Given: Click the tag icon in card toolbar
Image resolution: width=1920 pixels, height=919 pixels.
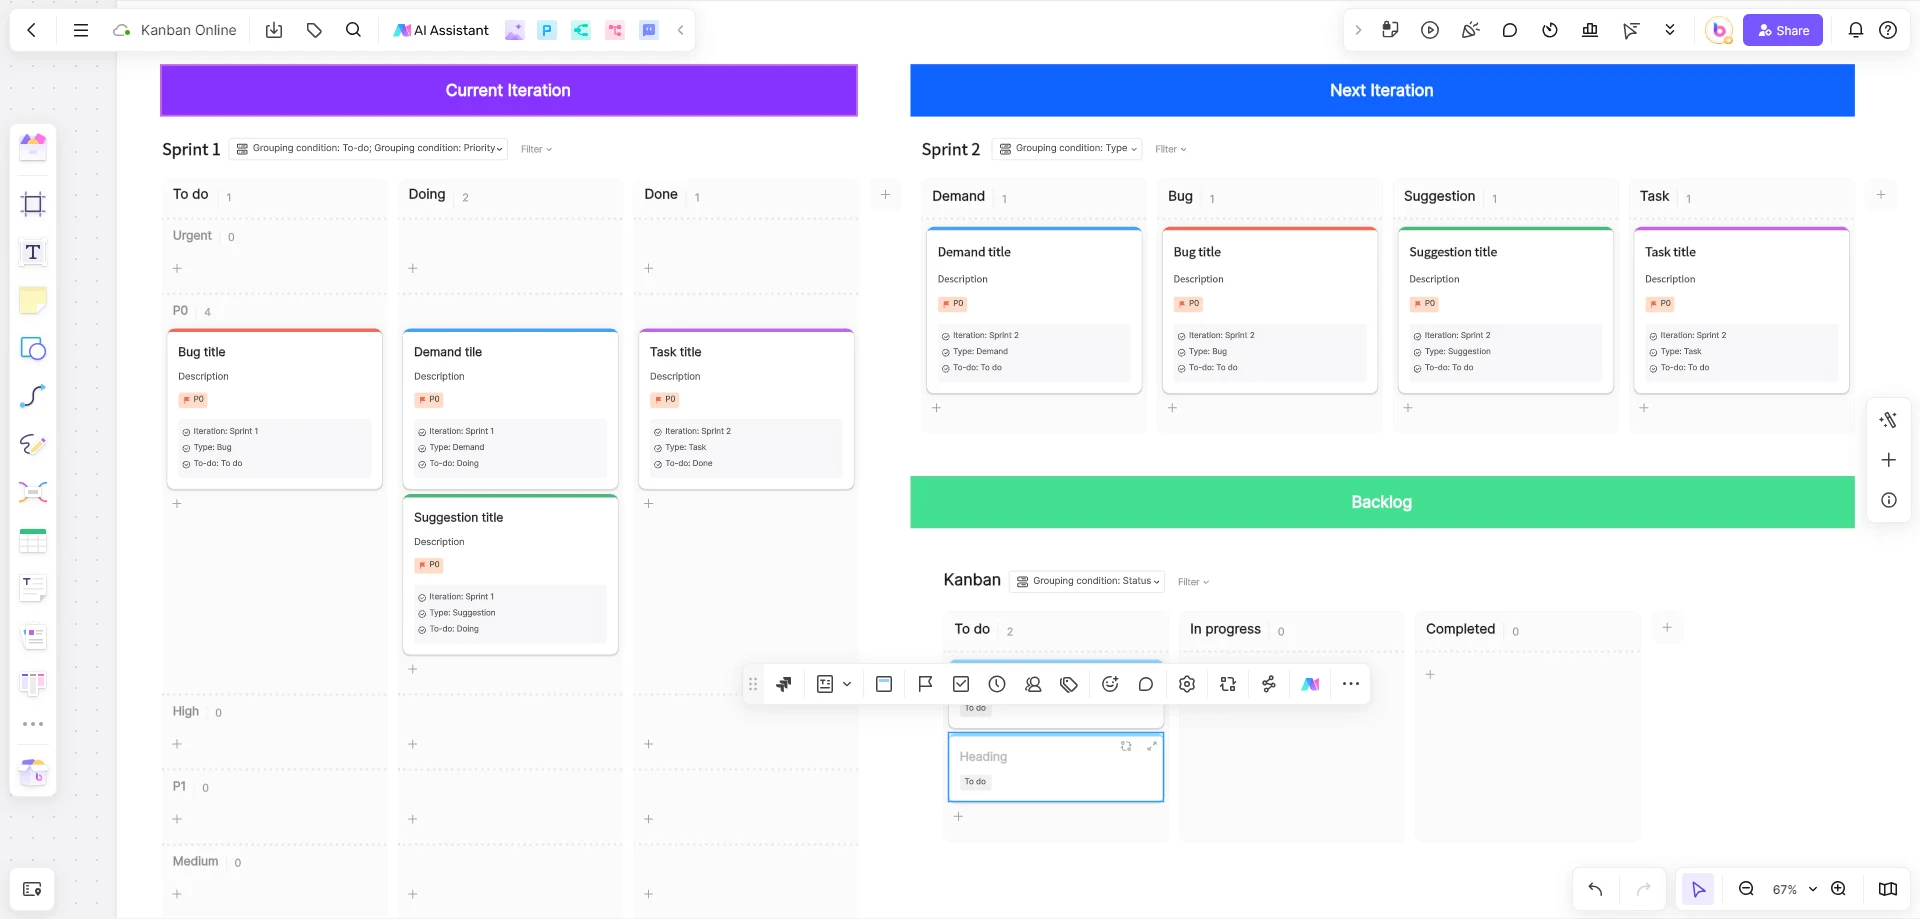Looking at the screenshot, I should coord(1069,684).
